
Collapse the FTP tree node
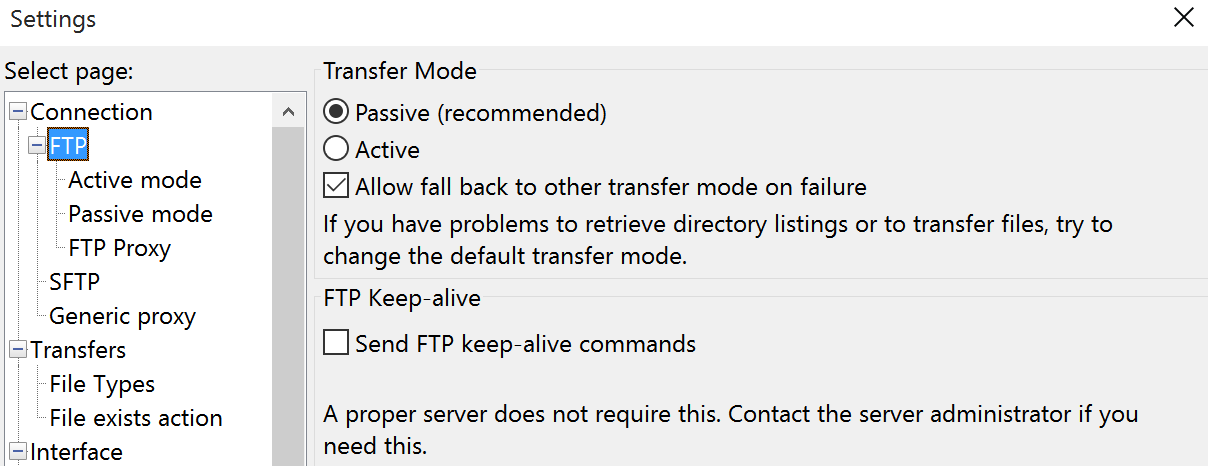pyautogui.click(x=38, y=146)
